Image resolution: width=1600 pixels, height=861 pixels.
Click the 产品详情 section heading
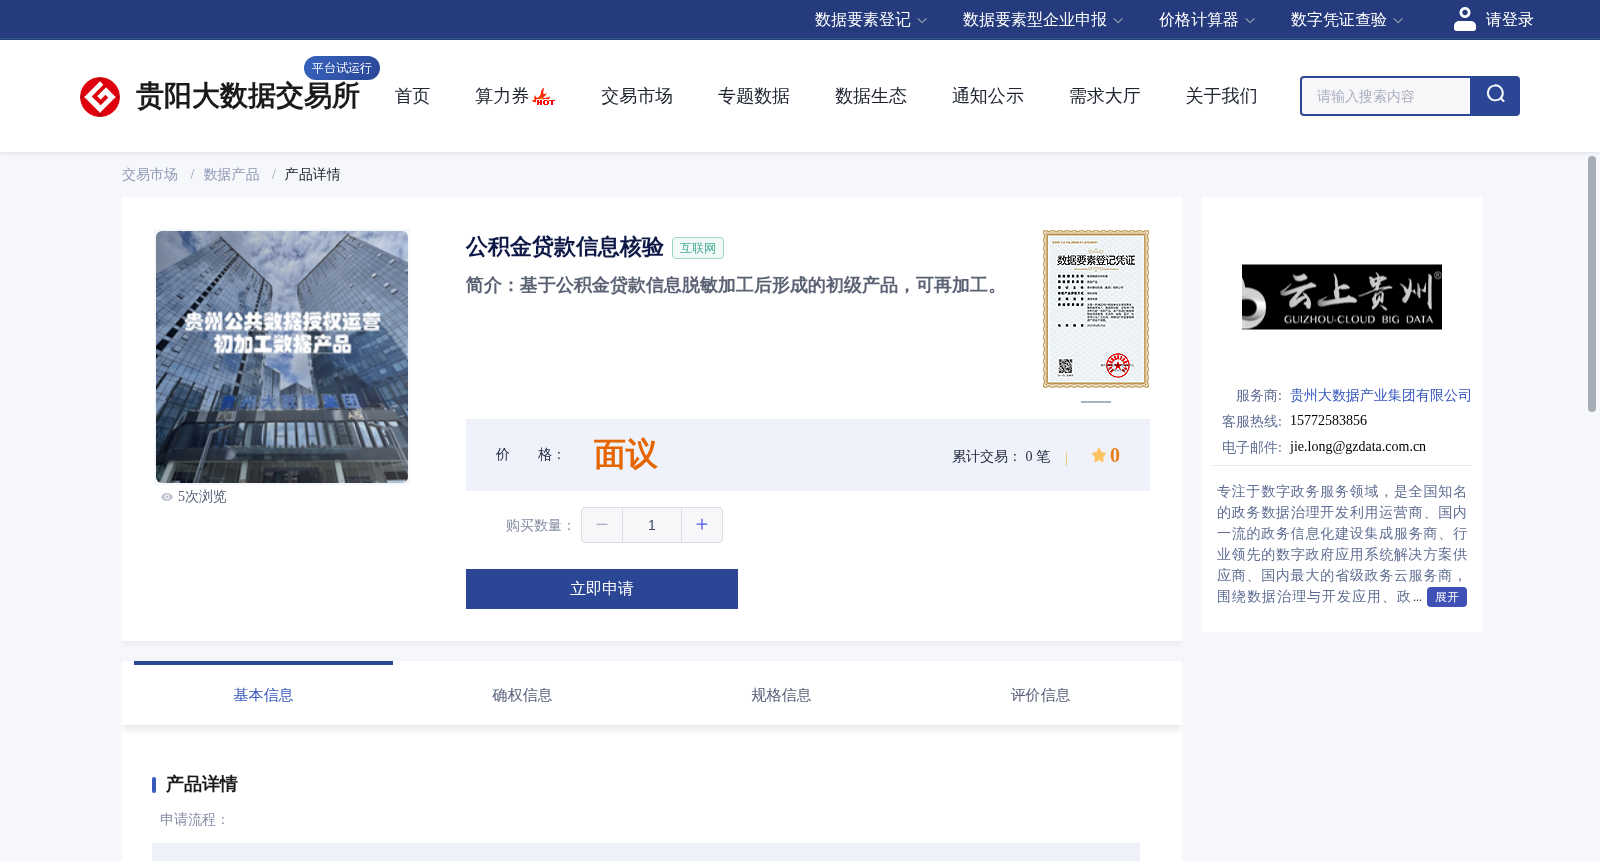click(x=202, y=784)
